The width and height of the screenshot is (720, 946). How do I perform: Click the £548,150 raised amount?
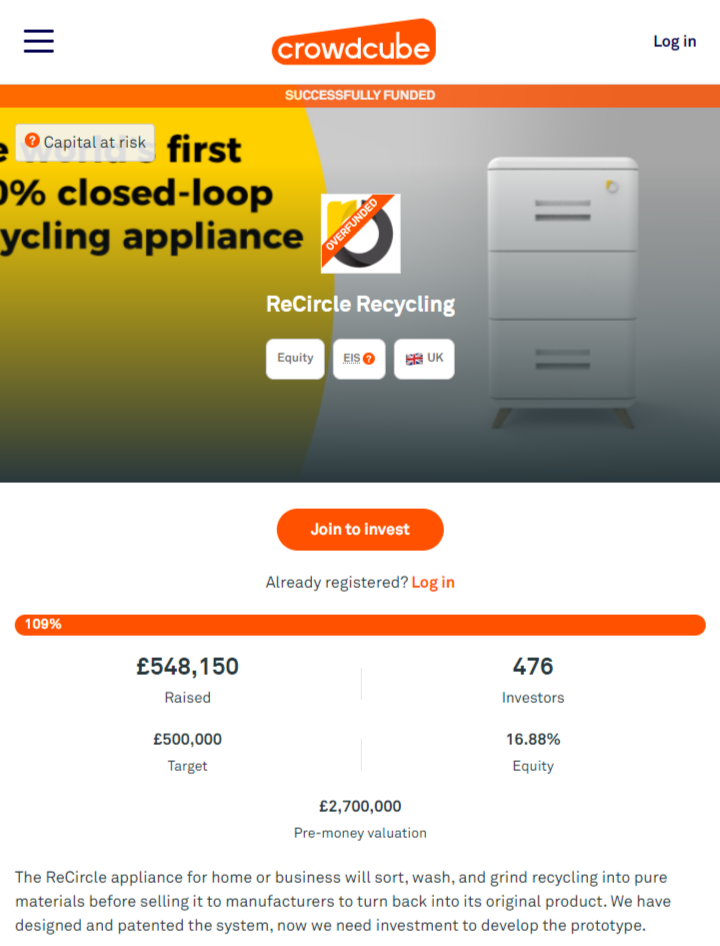coord(187,666)
